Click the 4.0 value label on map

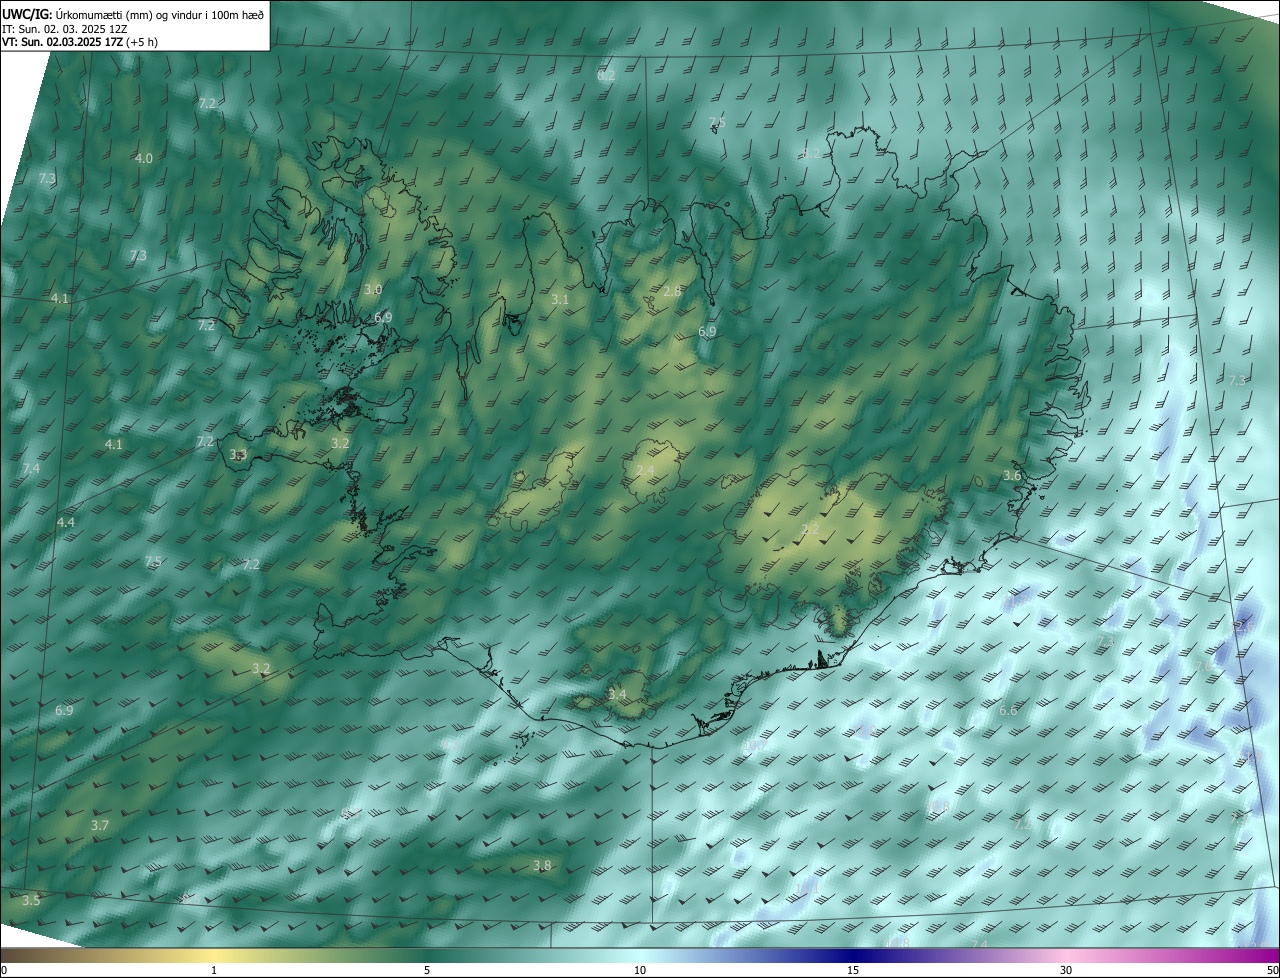click(x=144, y=158)
